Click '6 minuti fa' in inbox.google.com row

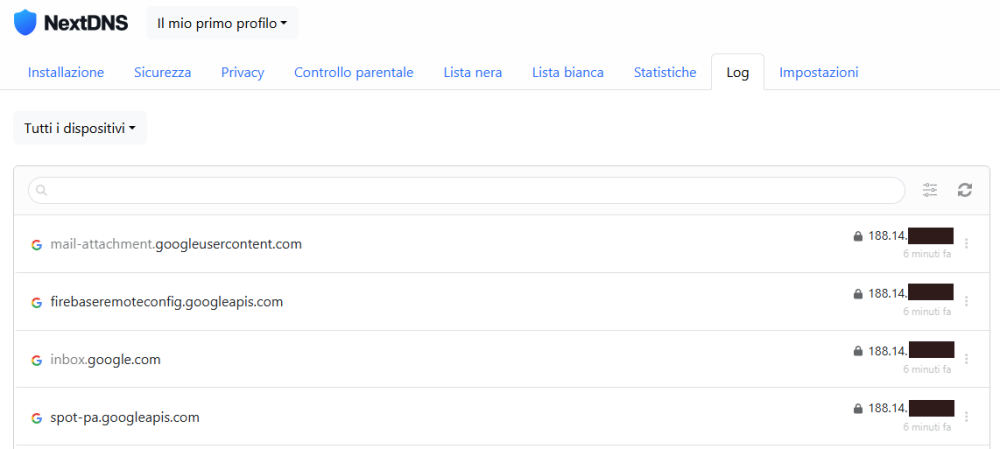click(927, 369)
